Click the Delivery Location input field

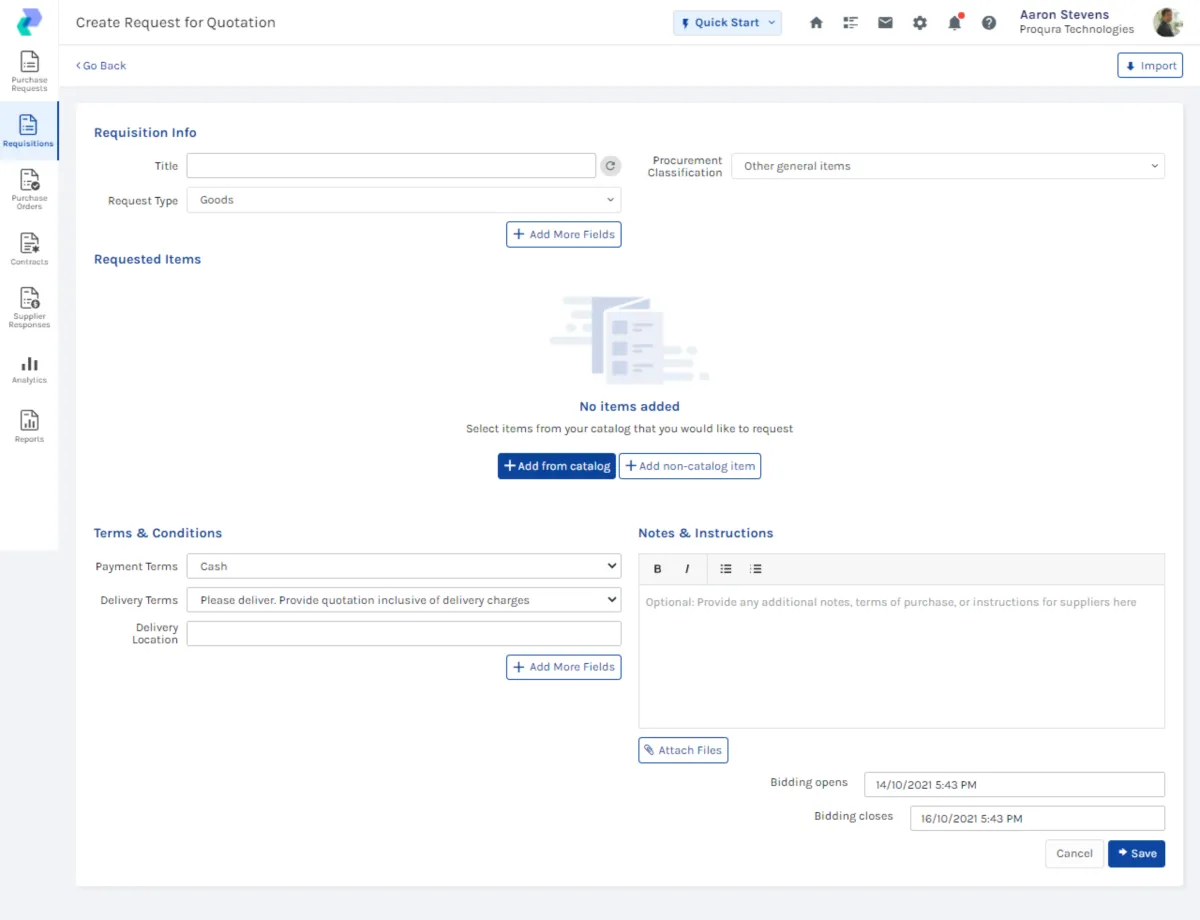pyautogui.click(x=403, y=633)
